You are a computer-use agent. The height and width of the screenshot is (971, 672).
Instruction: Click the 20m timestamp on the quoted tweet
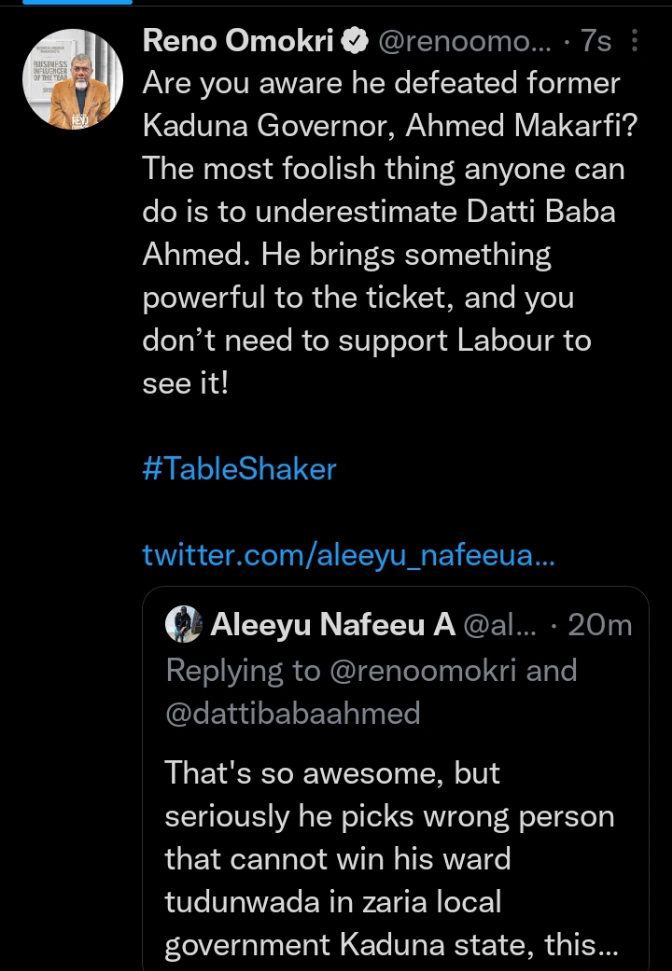599,625
